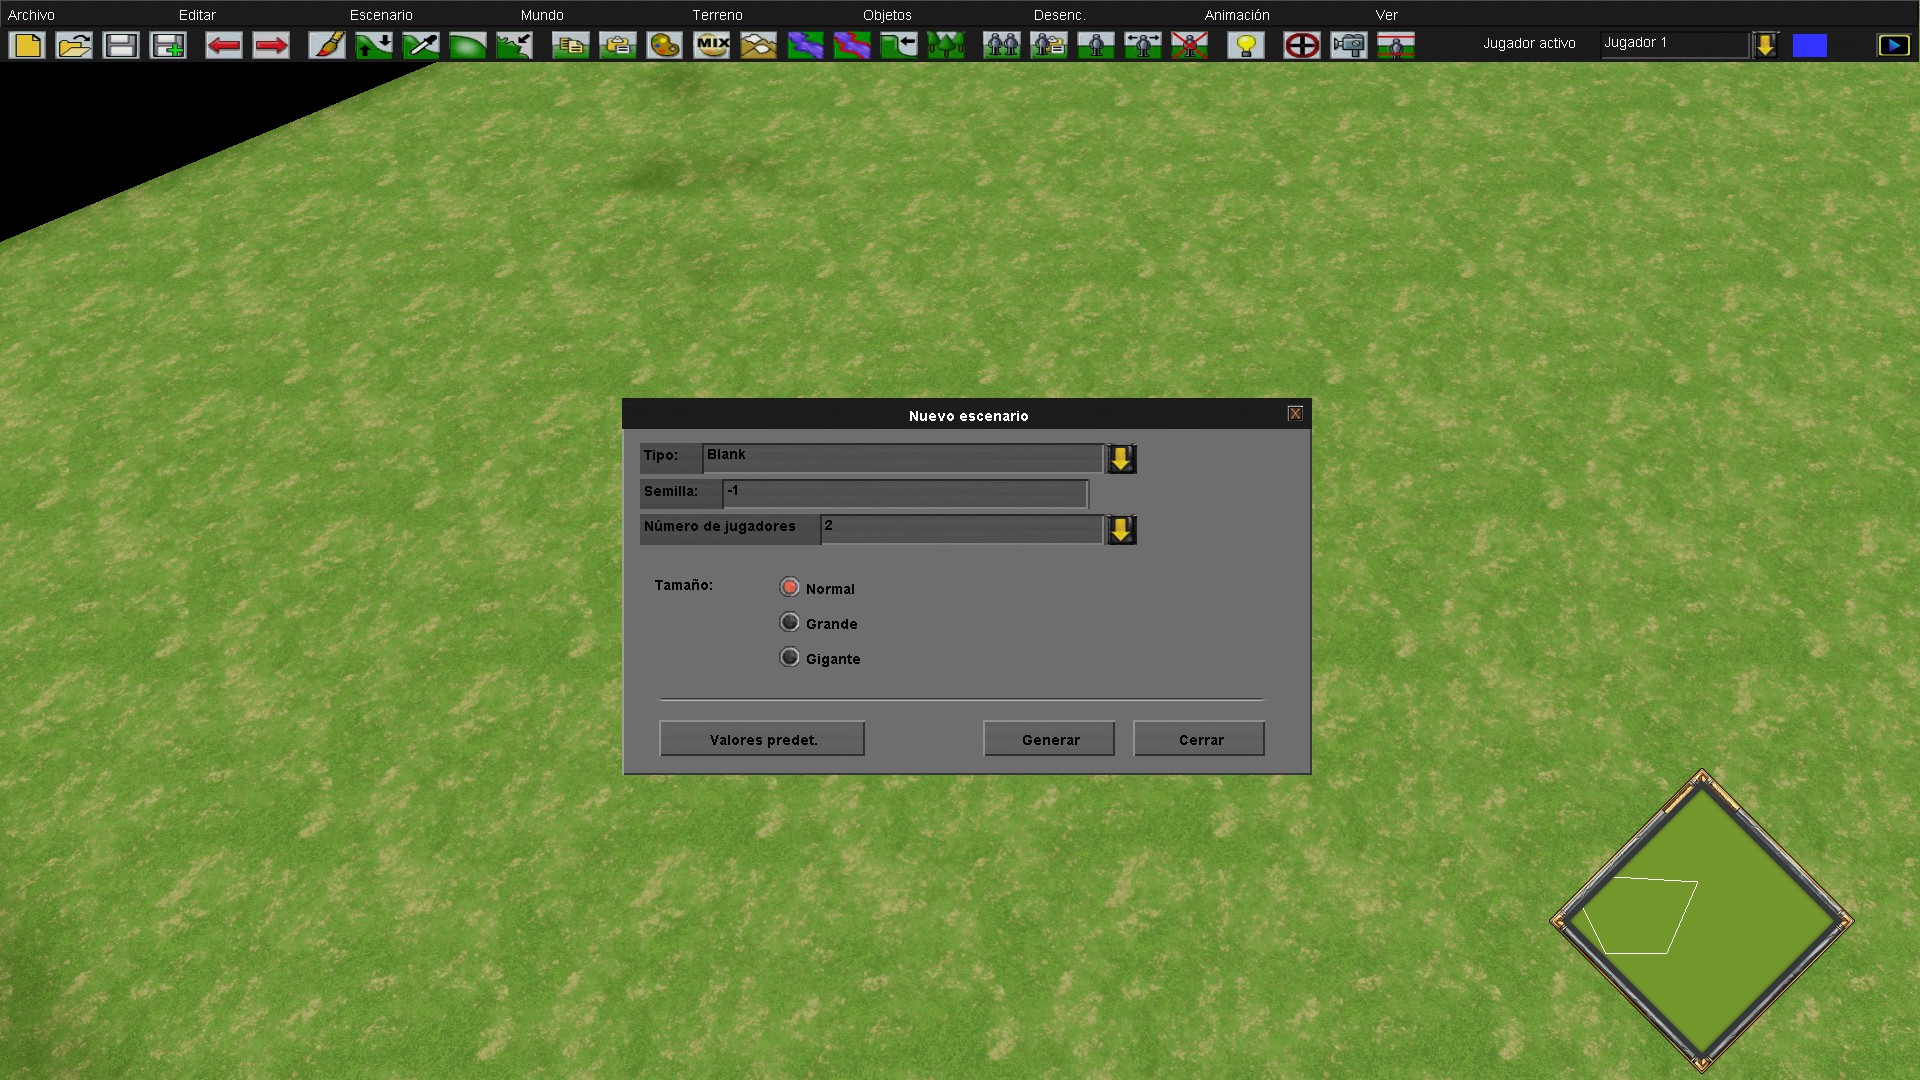This screenshot has width=1920, height=1080.
Task: Select the terrain paintbrush tool
Action: 327,45
